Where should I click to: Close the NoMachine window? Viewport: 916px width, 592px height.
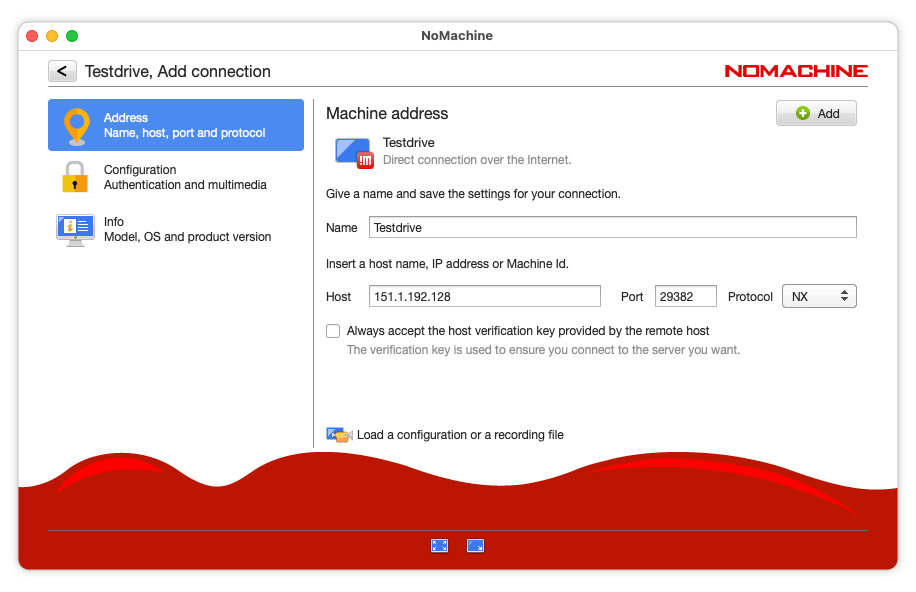pos(33,36)
